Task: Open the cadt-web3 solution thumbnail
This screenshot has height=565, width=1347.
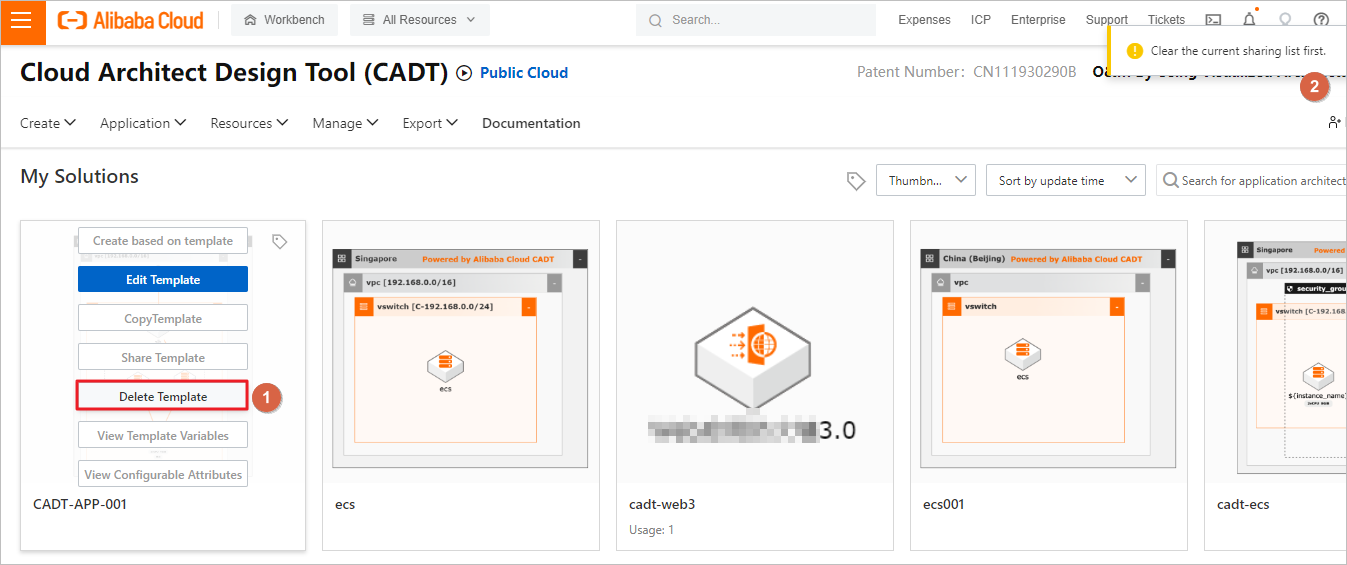Action: coord(755,352)
